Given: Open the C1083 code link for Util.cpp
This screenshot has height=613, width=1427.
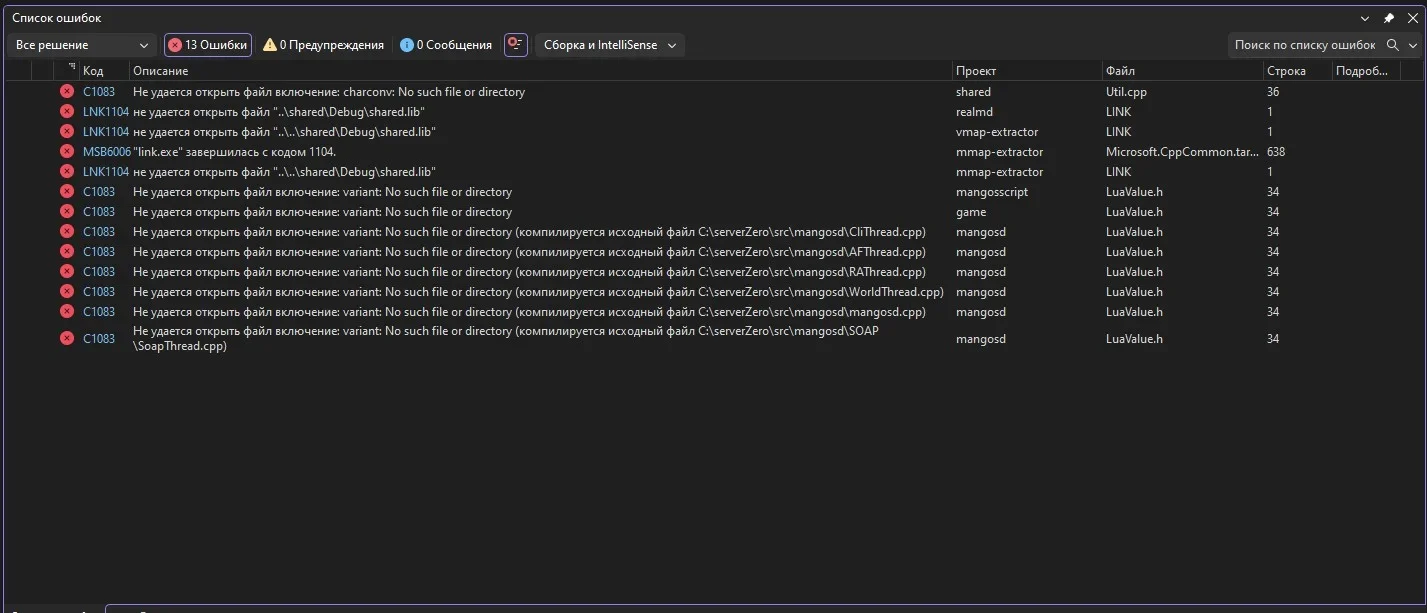Looking at the screenshot, I should tap(98, 92).
